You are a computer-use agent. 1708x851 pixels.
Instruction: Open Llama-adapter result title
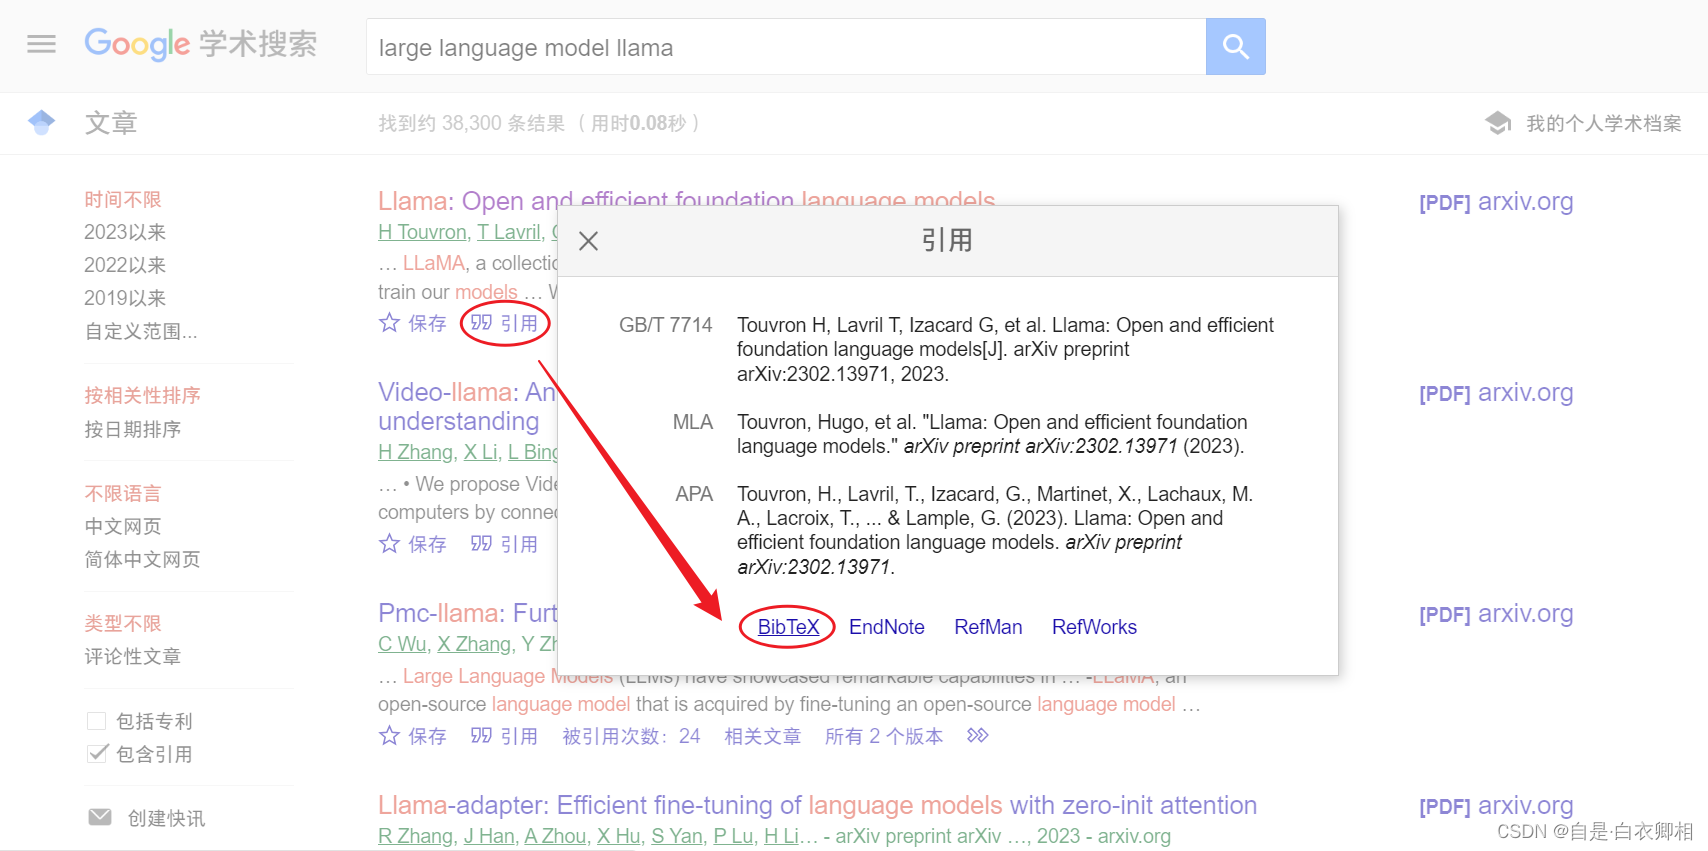coord(817,805)
